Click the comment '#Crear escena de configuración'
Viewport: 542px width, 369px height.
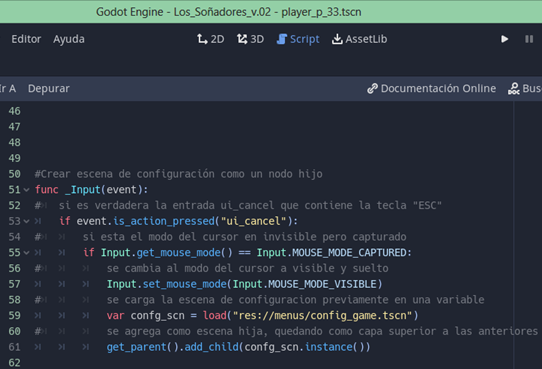[x=124, y=174]
